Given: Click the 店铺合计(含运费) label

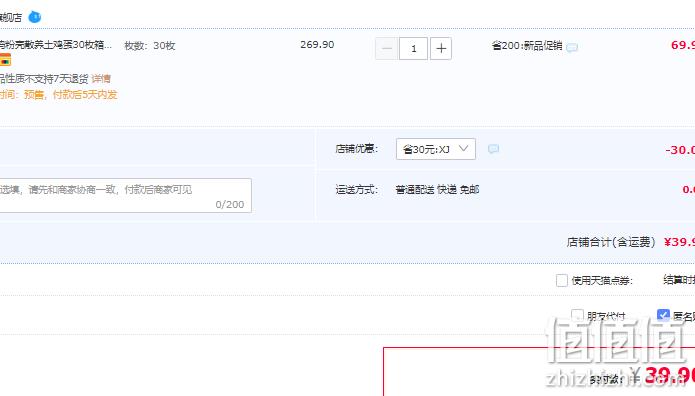Looking at the screenshot, I should [611, 242].
